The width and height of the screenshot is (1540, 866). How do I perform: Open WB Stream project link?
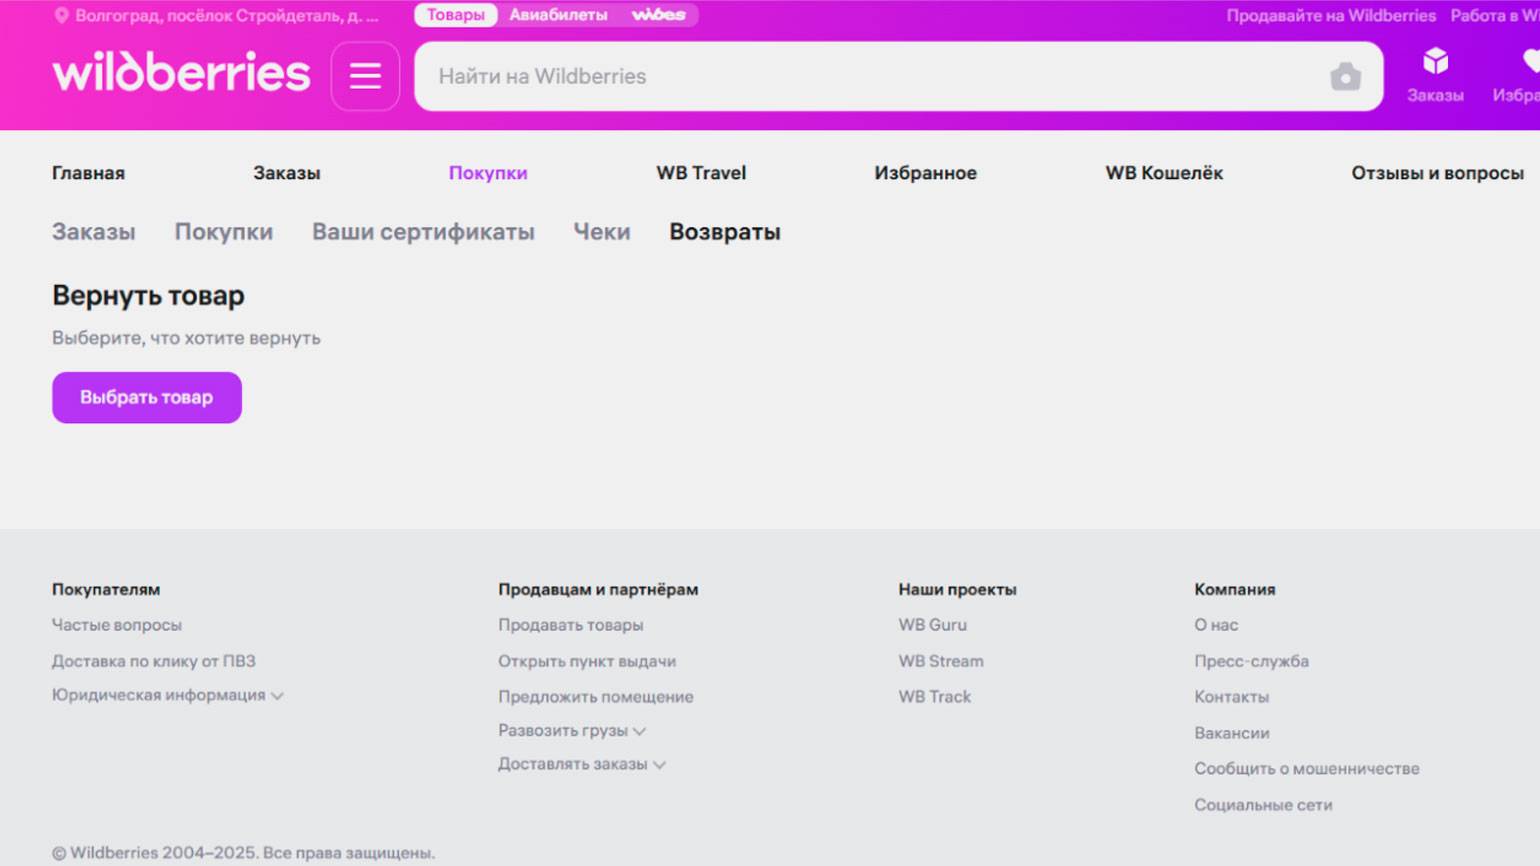point(941,661)
